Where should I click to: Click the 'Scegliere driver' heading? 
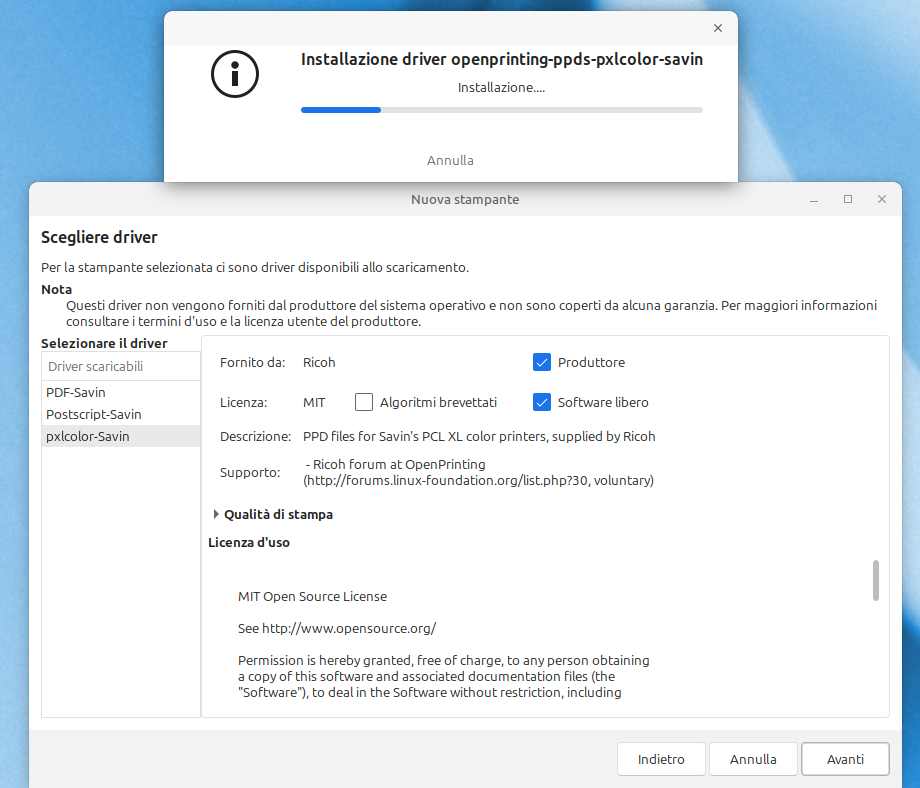click(x=99, y=237)
